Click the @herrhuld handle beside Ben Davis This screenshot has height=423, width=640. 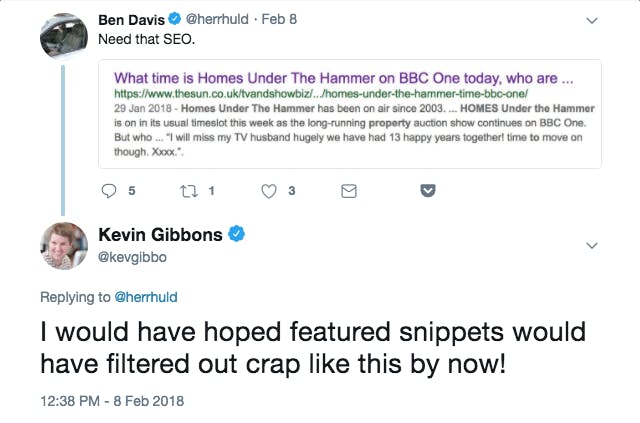click(x=216, y=18)
